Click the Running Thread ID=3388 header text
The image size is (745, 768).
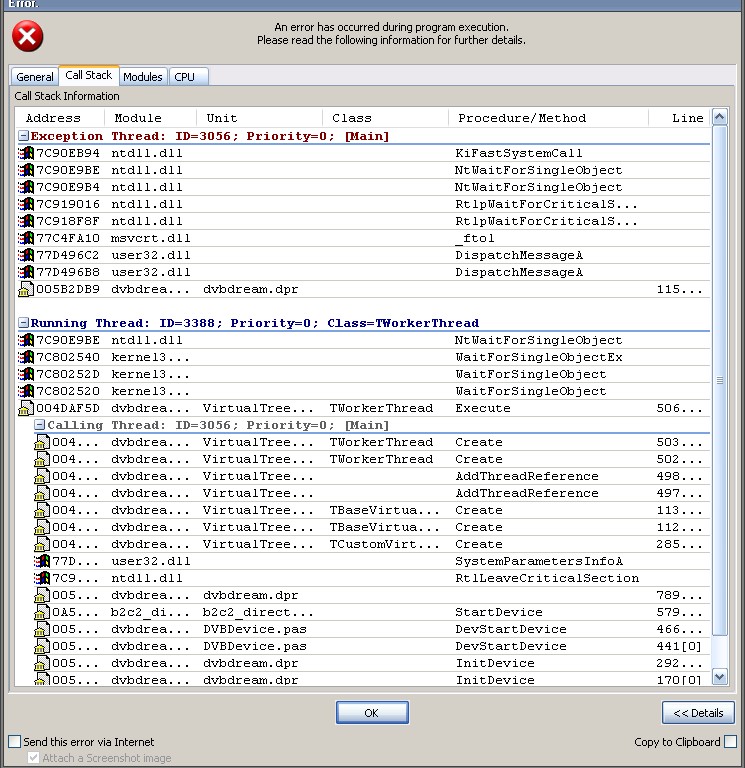[x=255, y=323]
